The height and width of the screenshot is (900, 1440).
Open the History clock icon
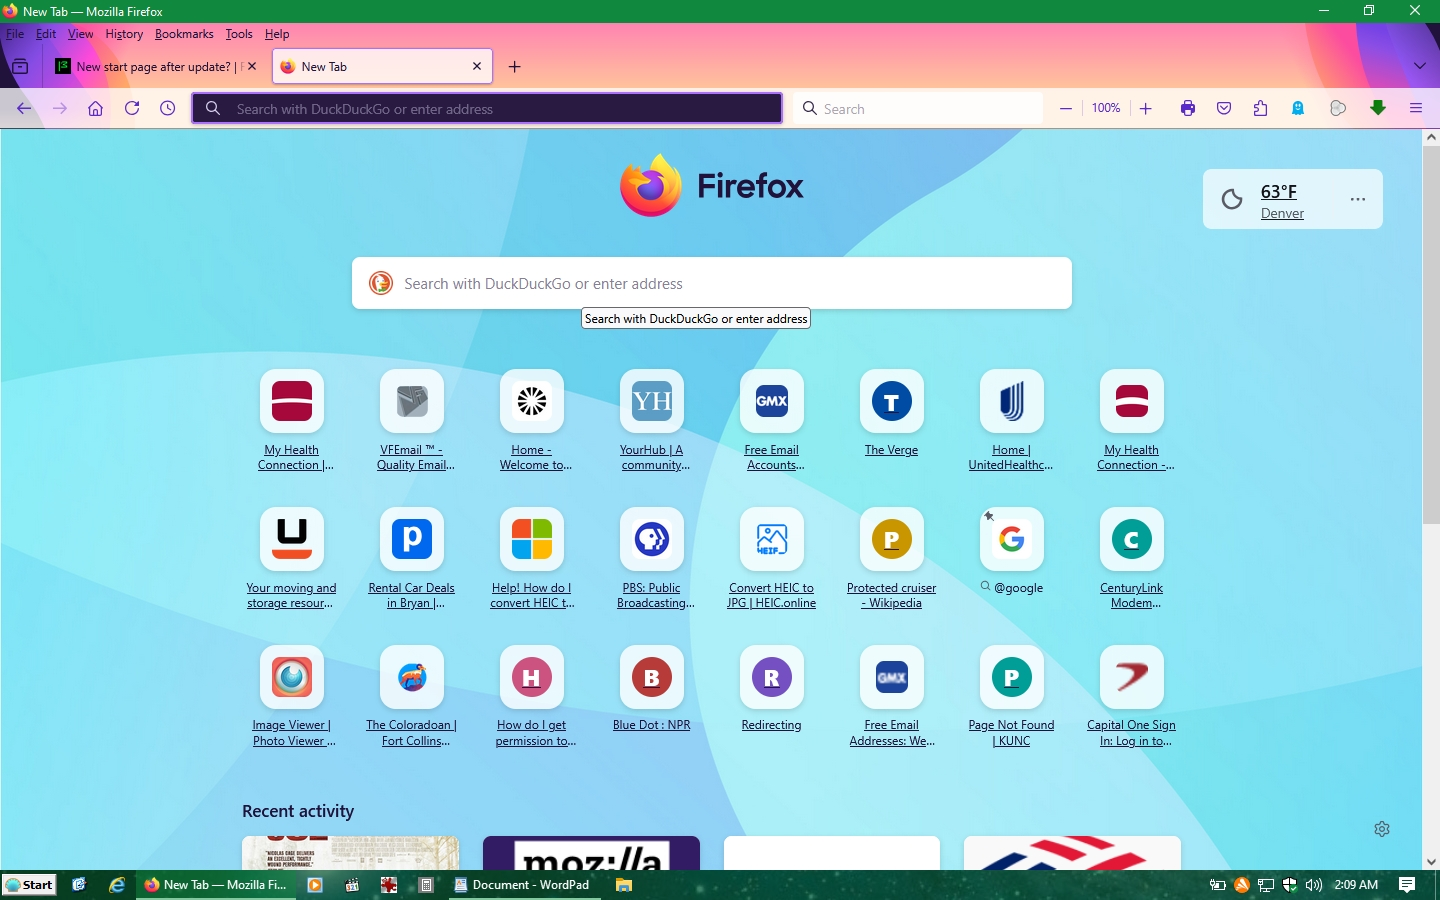(x=167, y=108)
